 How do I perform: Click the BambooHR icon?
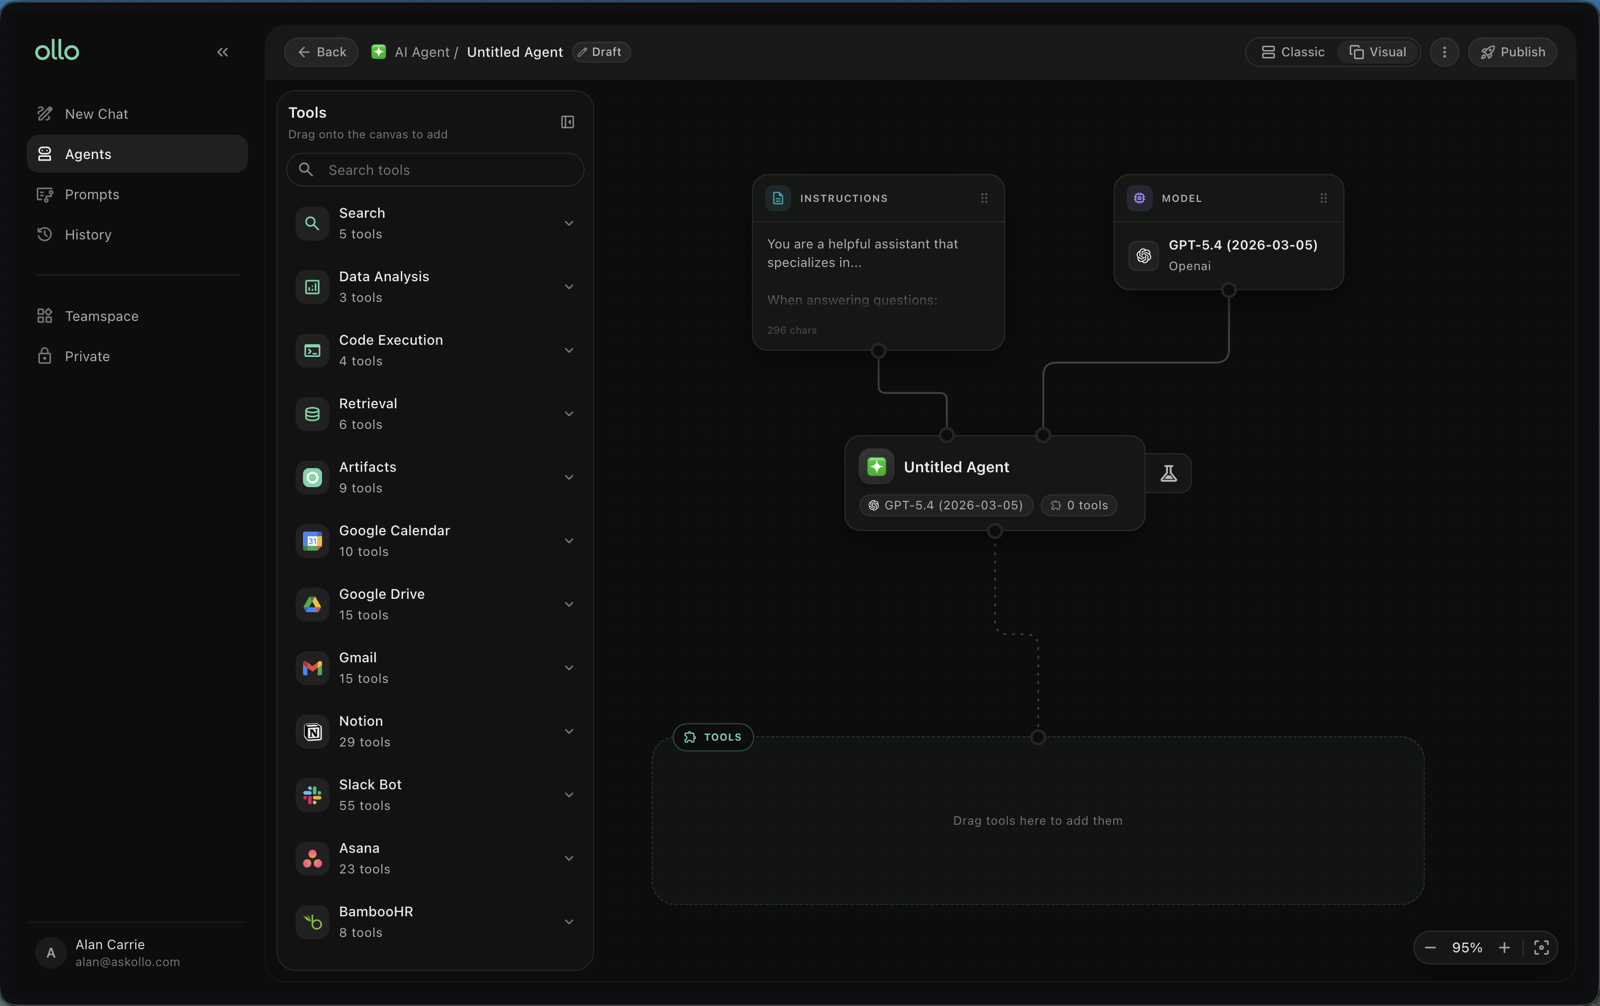[x=312, y=922]
